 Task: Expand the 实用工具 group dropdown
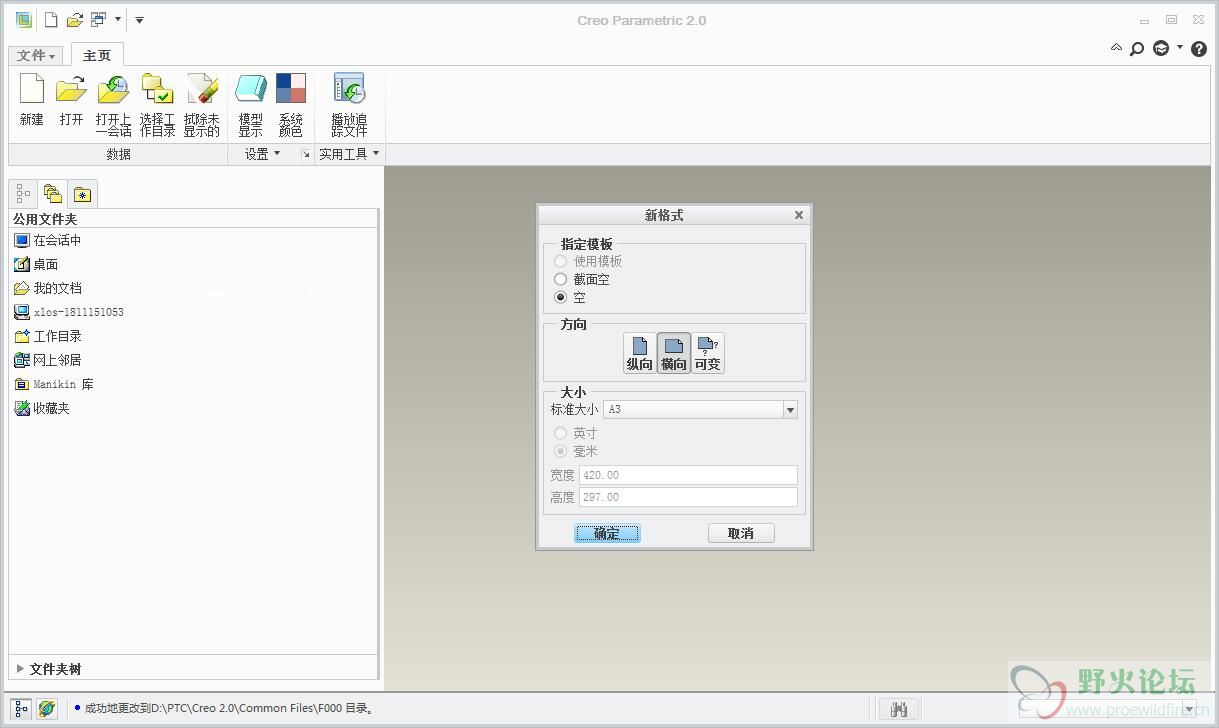349,154
